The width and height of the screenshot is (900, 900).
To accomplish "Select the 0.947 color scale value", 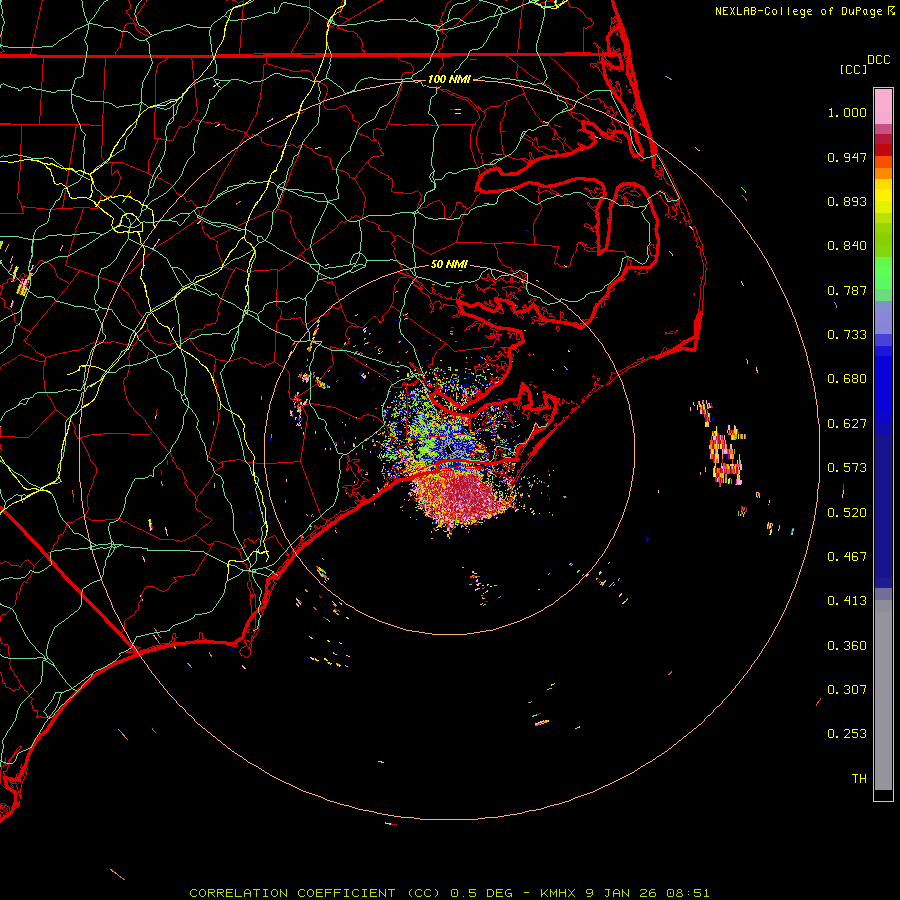I will tap(847, 157).
